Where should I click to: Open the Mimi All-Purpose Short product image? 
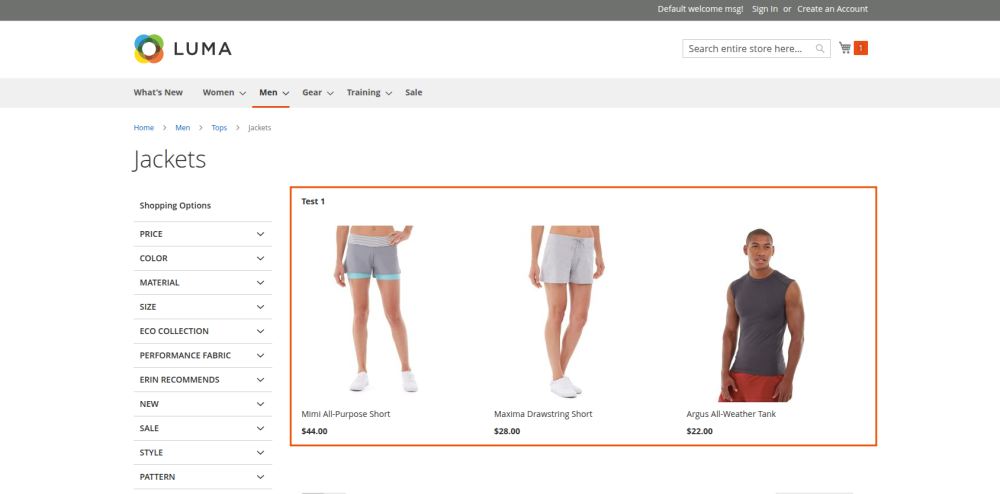[375, 312]
